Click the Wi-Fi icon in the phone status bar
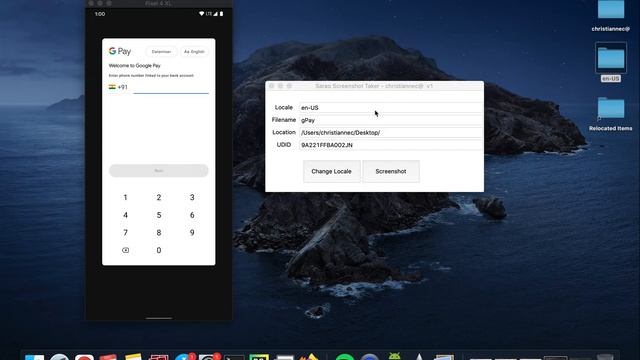The height and width of the screenshot is (360, 640). [x=201, y=14]
